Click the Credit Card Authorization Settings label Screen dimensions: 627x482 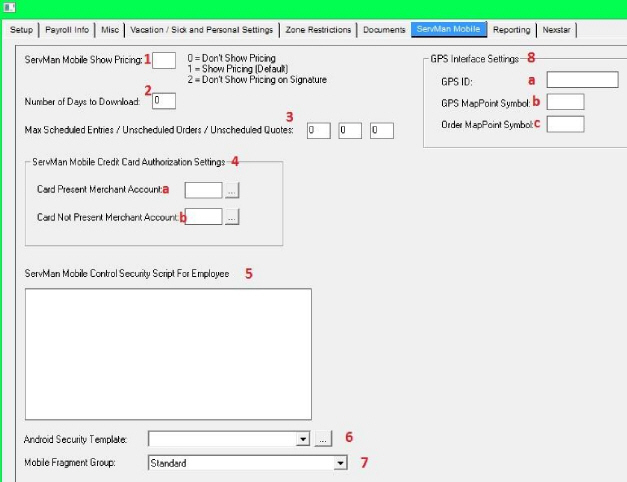[x=129, y=162]
